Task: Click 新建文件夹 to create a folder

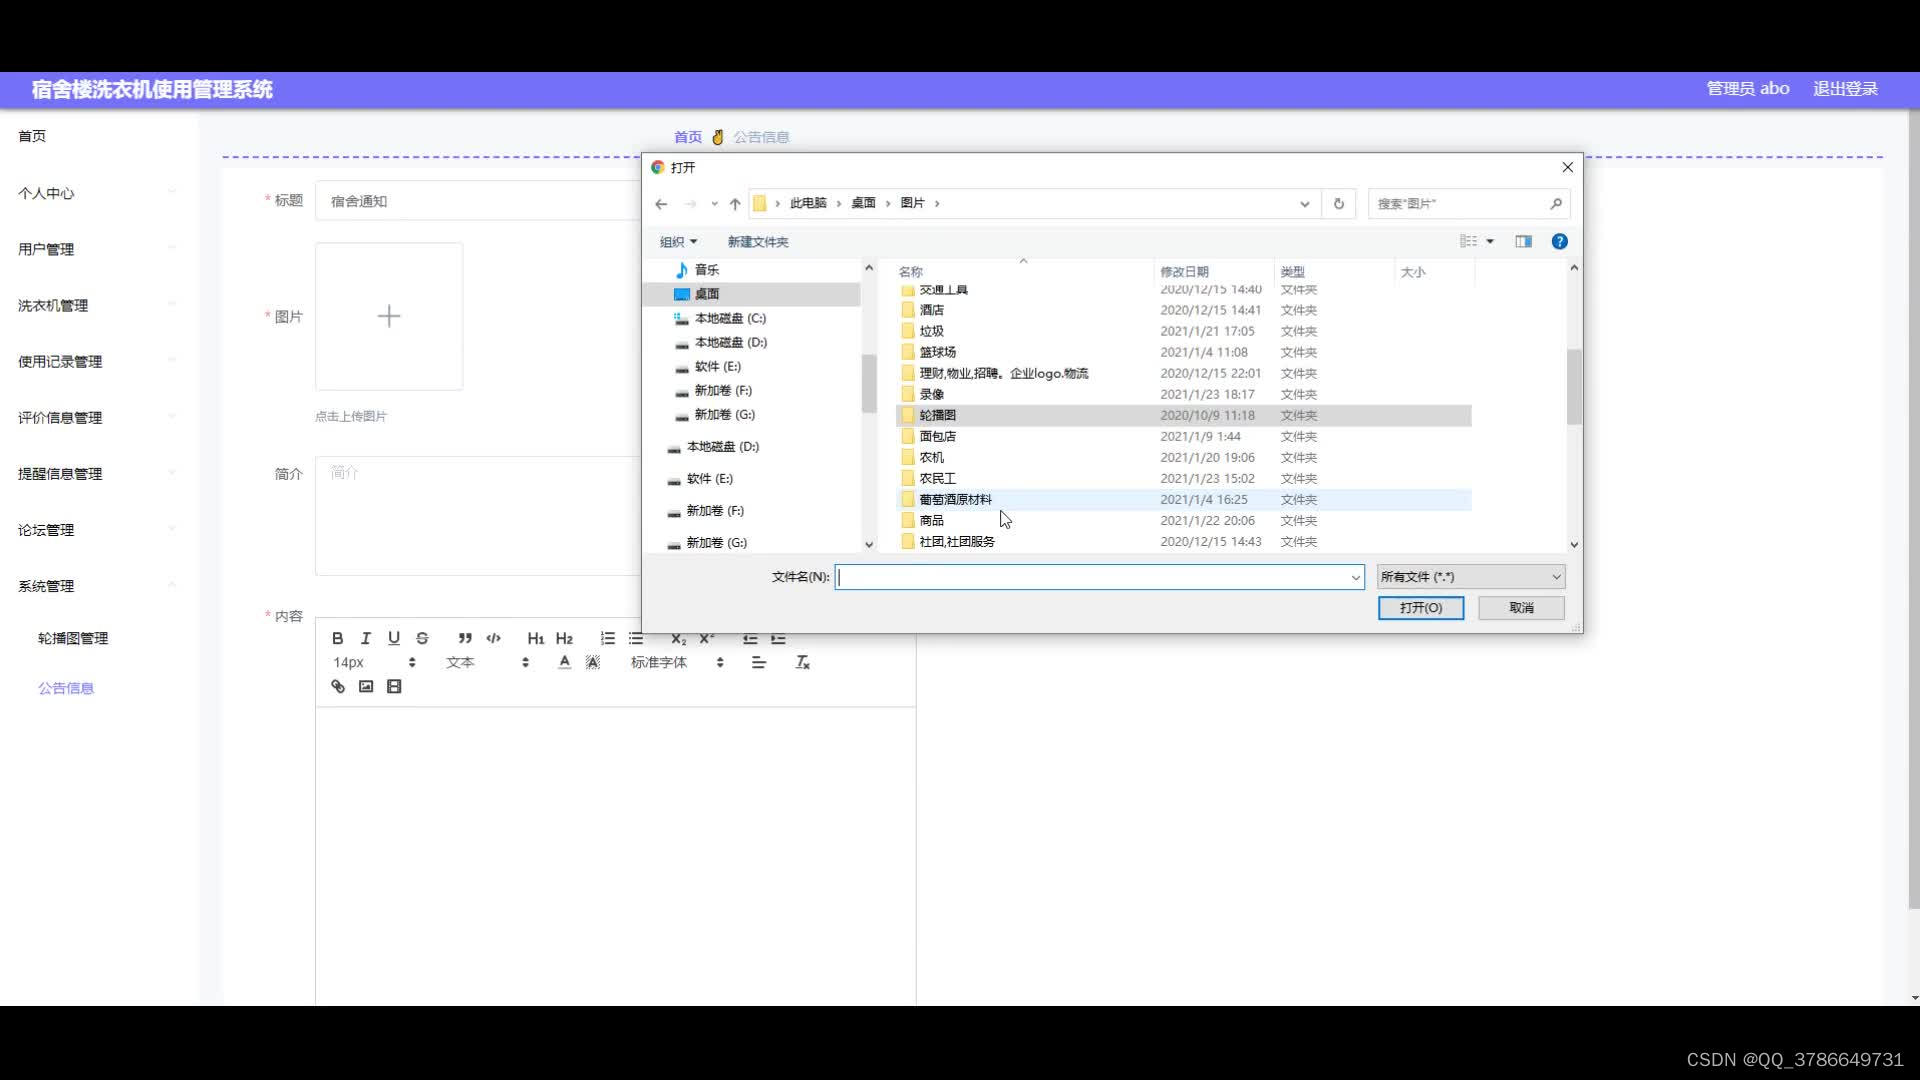Action: pyautogui.click(x=757, y=241)
